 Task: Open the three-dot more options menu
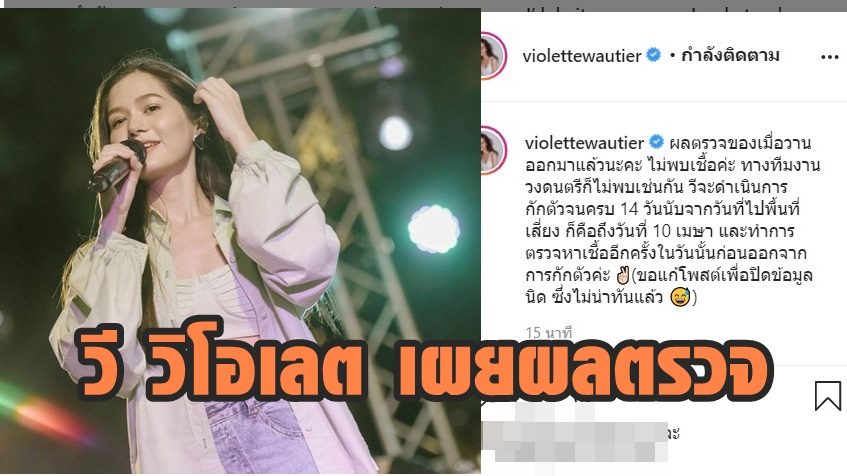[x=829, y=57]
